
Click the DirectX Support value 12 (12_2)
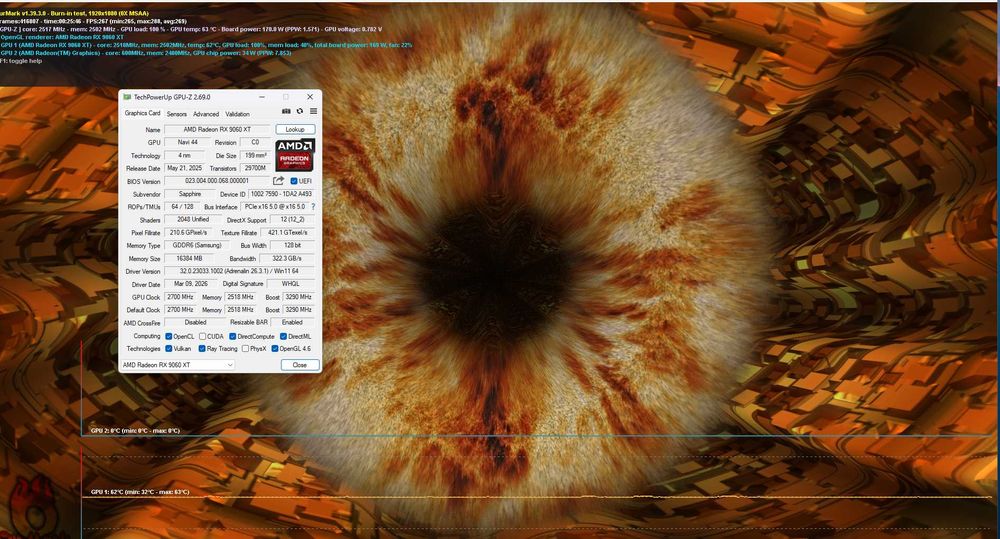(x=292, y=219)
